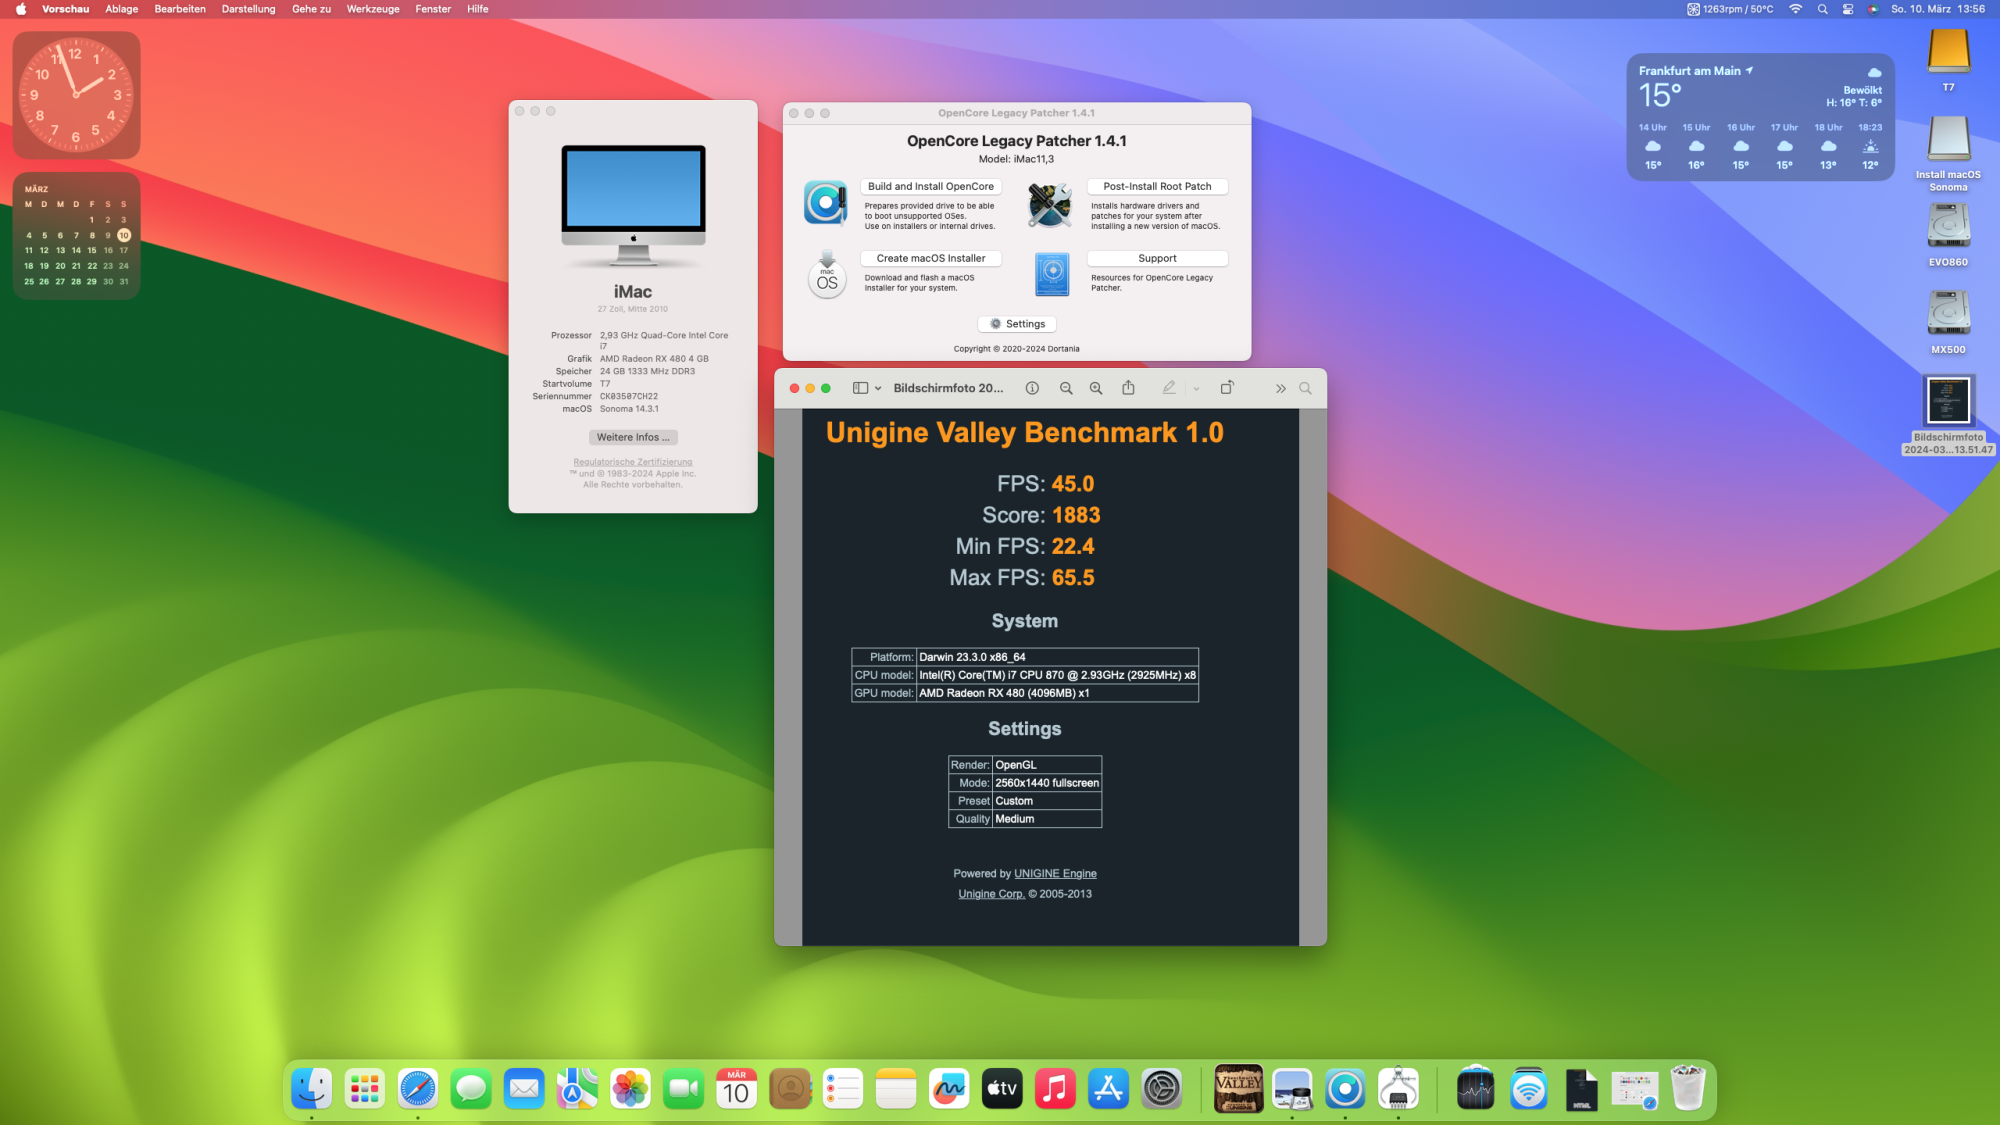Viewport: 2000px width, 1125px height.
Task: Select the Bildschirmfoto thumbnail on the desktop
Action: (x=1948, y=401)
